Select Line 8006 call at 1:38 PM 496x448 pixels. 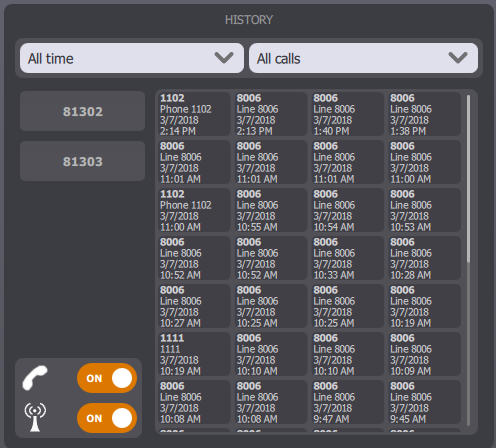424,114
